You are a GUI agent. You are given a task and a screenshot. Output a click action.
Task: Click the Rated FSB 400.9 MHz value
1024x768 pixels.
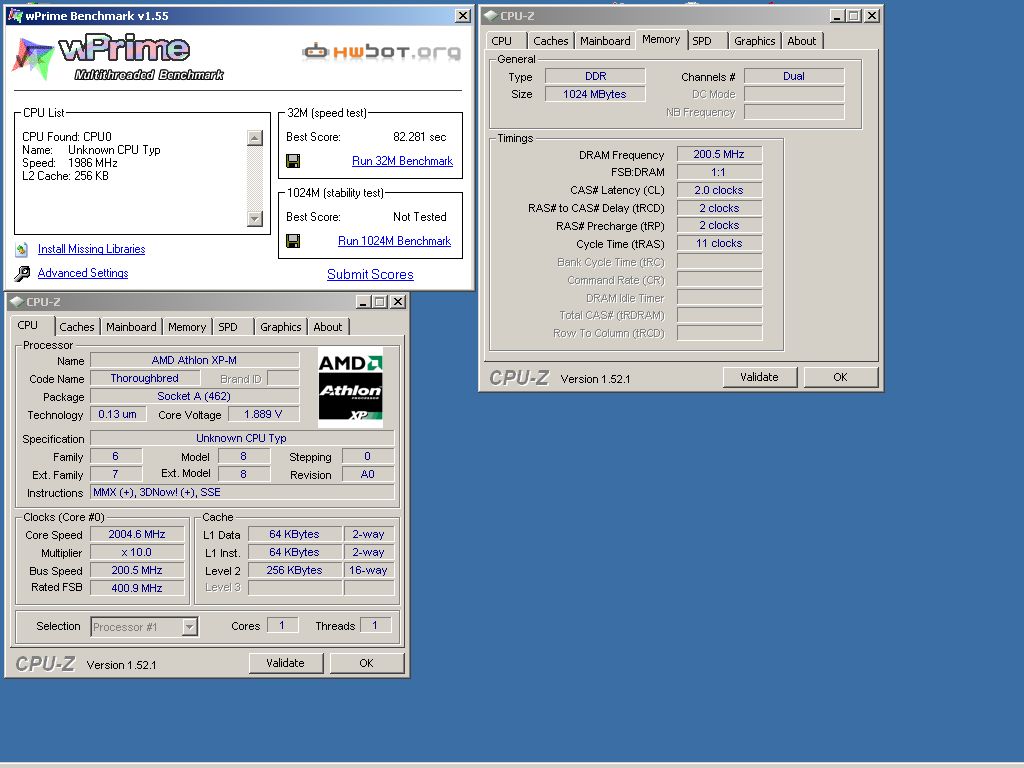(137, 588)
